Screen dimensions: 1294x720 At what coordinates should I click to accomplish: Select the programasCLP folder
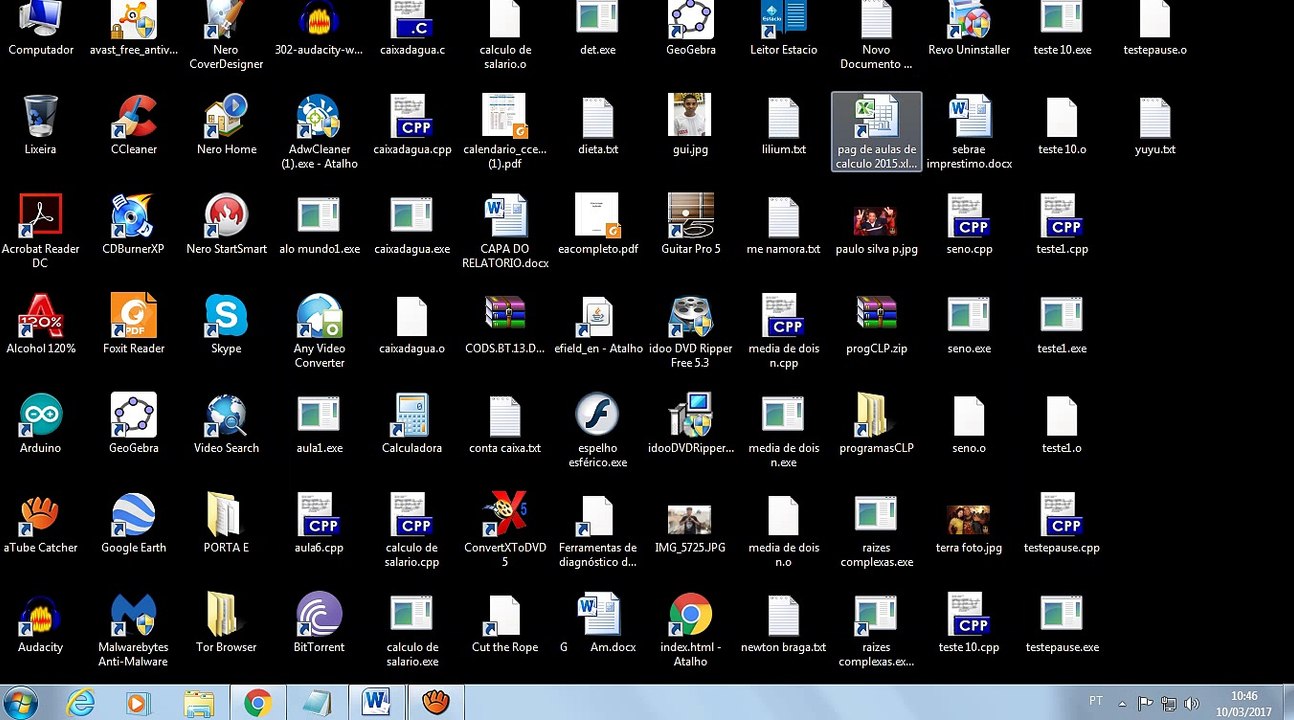876,424
